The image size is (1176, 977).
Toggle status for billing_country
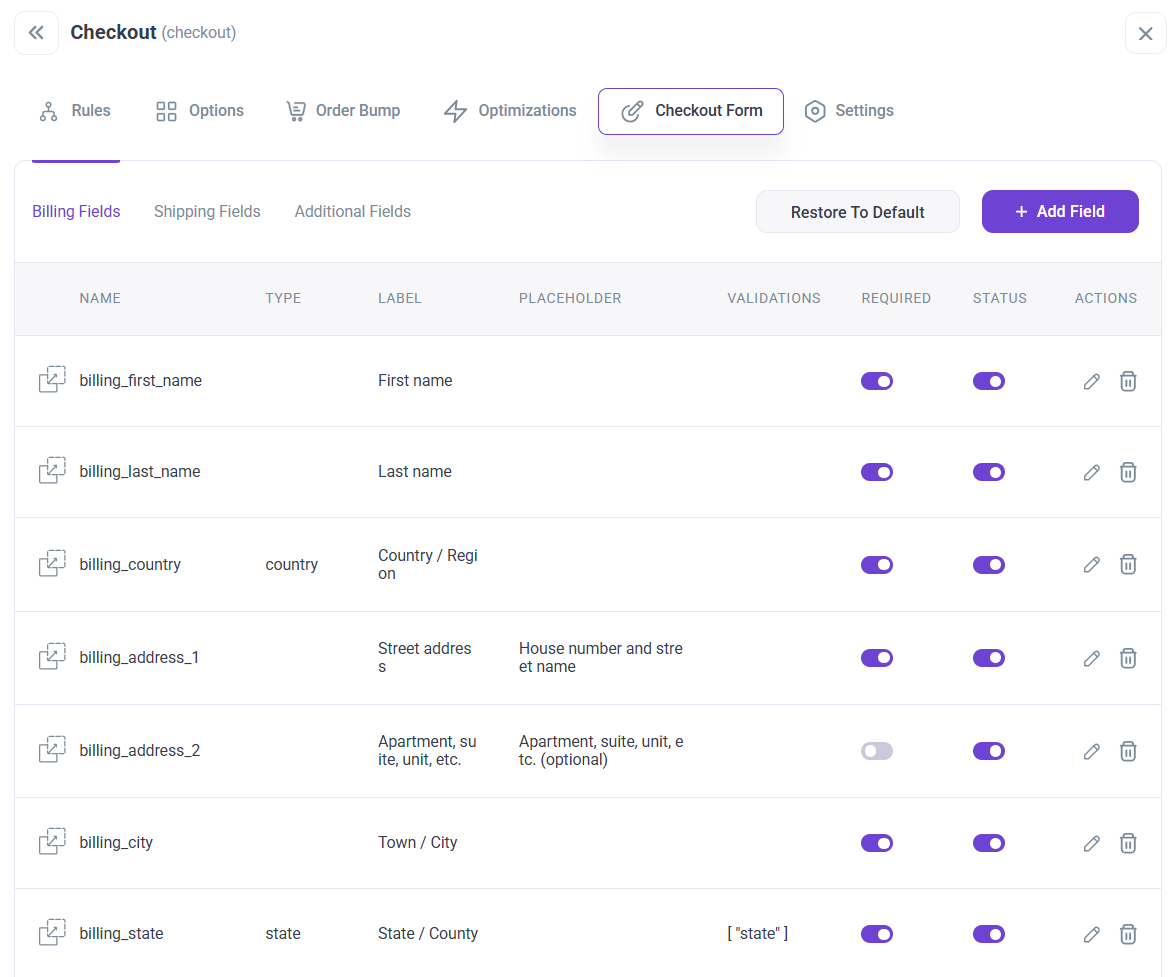(x=988, y=565)
